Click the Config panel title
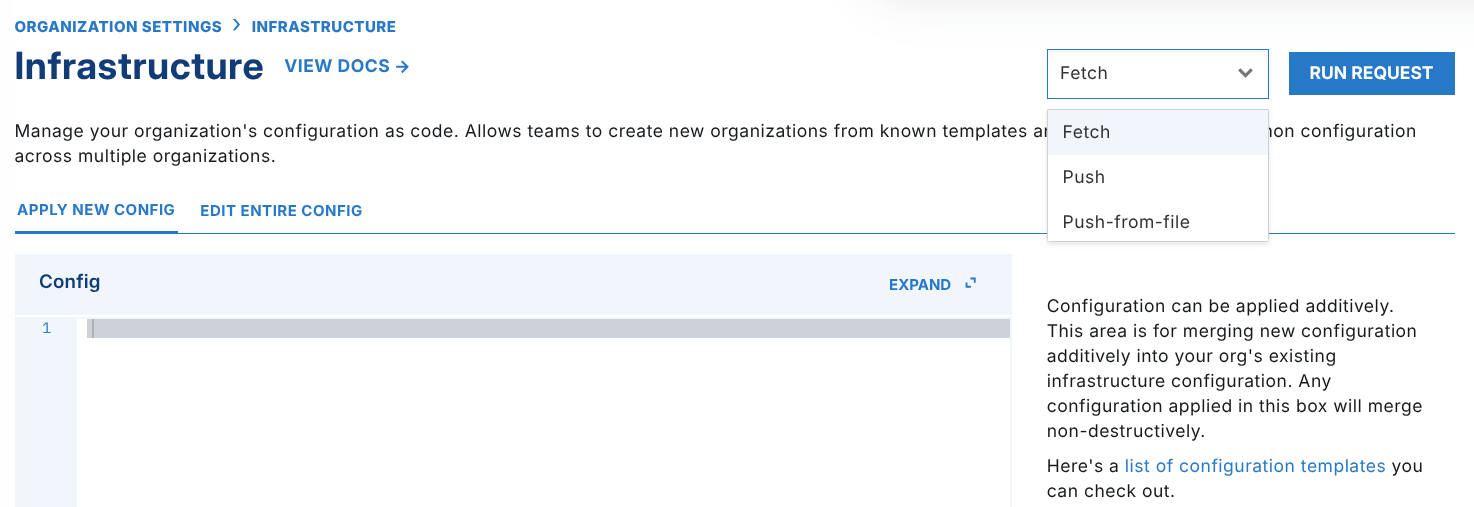1474x507 pixels. (x=70, y=282)
